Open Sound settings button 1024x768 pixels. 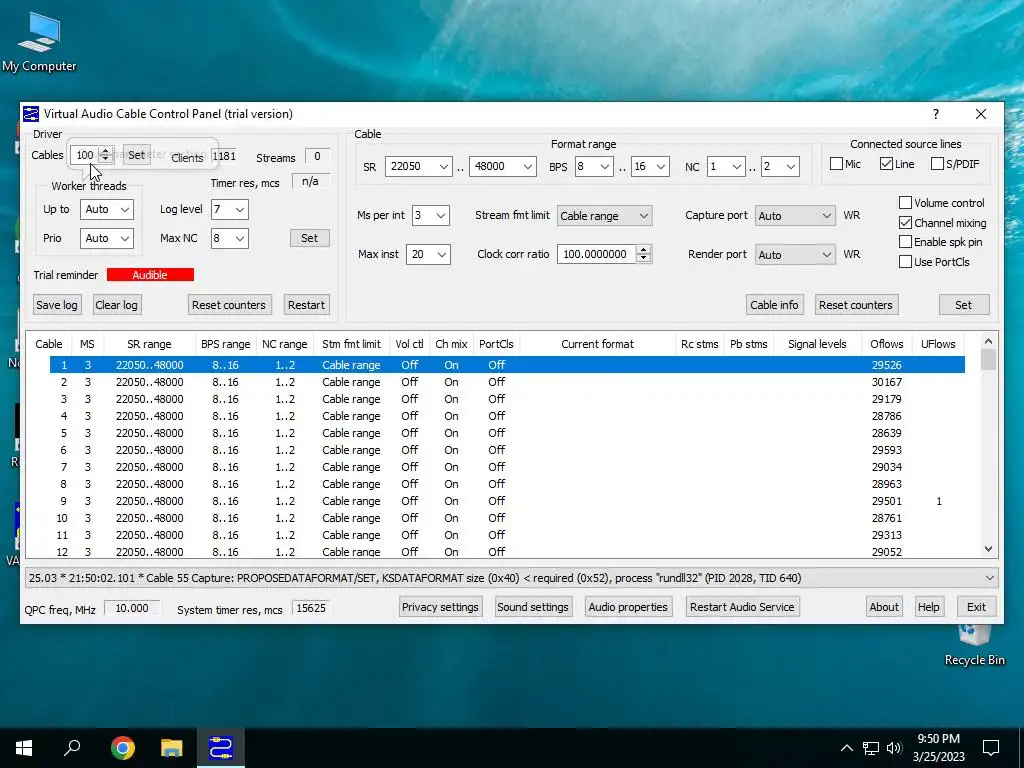533,607
